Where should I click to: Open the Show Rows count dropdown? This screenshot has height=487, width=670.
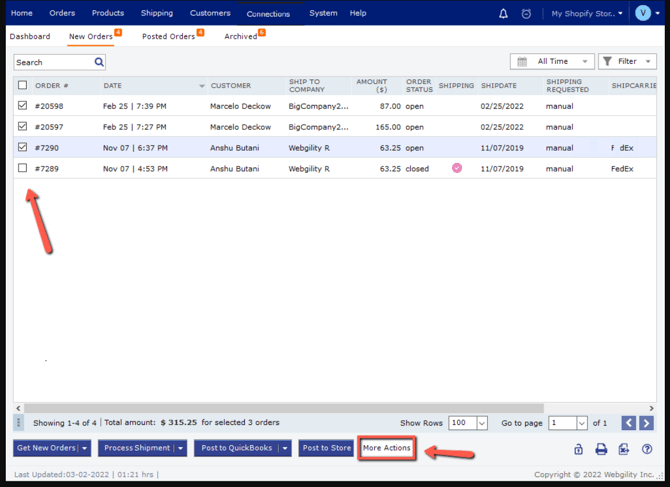click(x=468, y=423)
